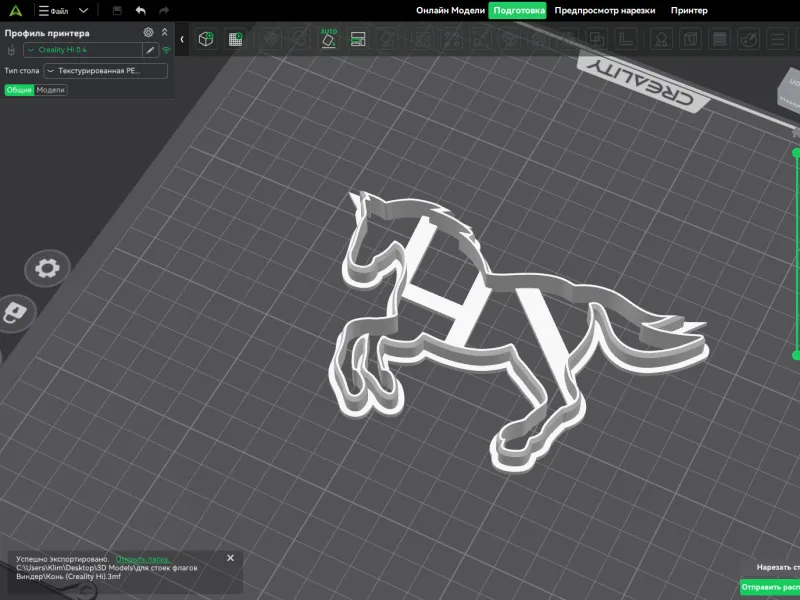Undo the last action
The image size is (800, 600).
tap(141, 10)
